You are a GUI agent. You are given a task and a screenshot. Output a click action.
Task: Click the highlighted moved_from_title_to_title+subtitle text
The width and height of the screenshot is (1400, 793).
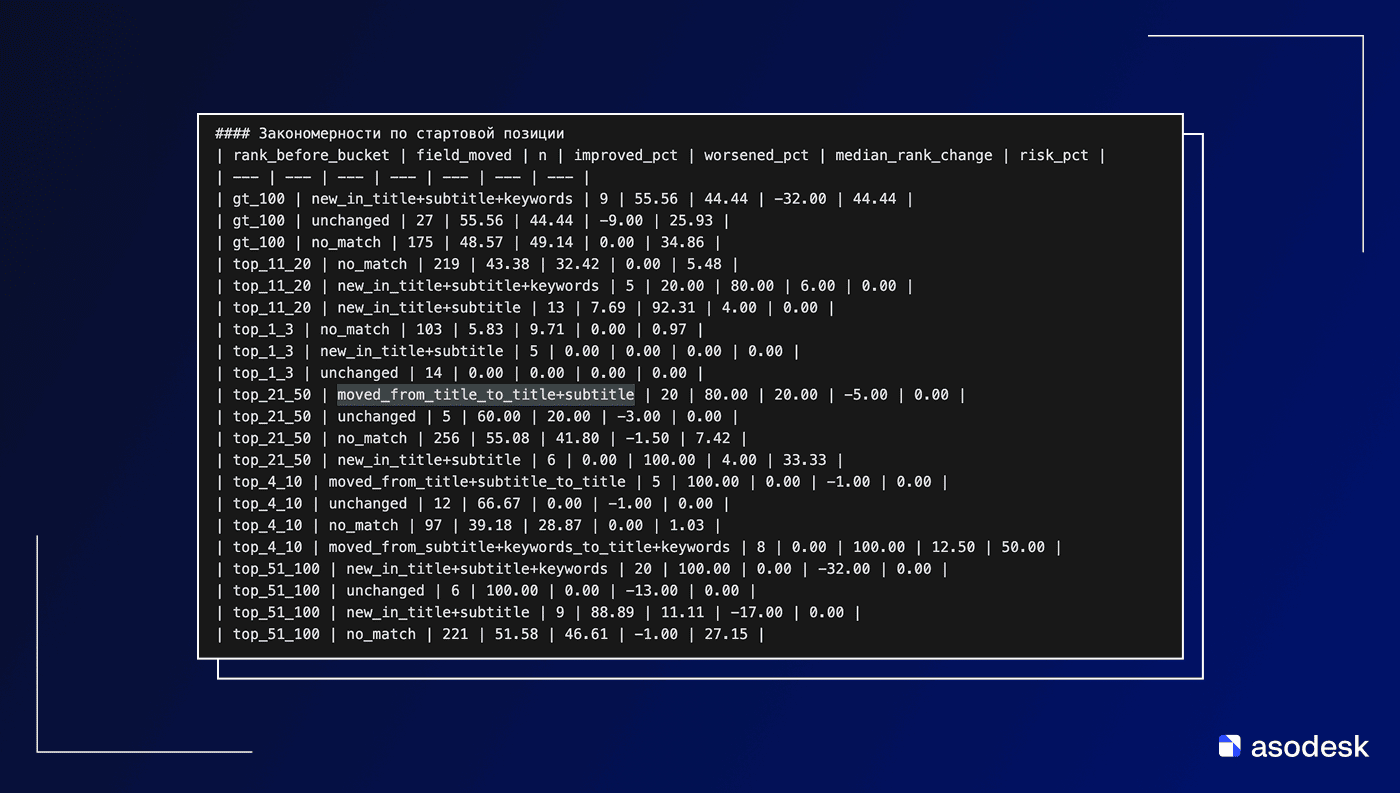[485, 395]
